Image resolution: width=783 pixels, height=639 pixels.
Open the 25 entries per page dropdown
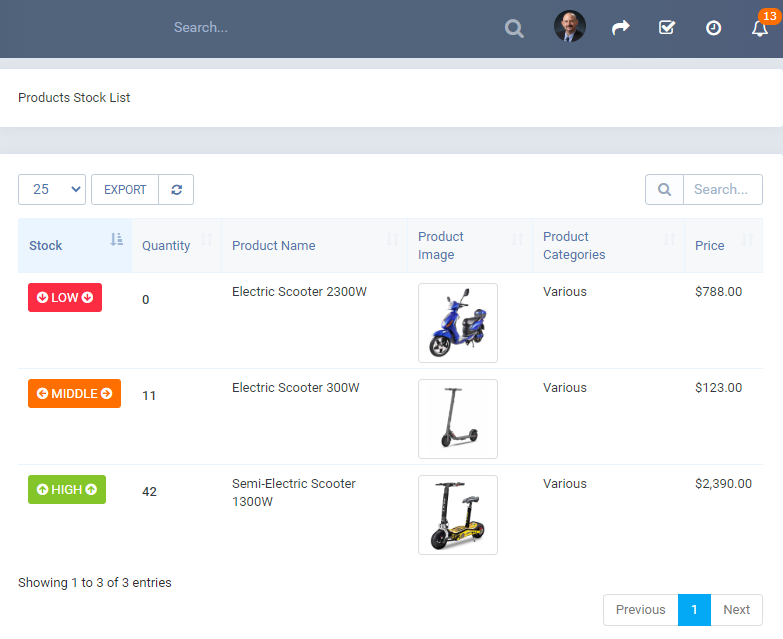[x=52, y=190]
